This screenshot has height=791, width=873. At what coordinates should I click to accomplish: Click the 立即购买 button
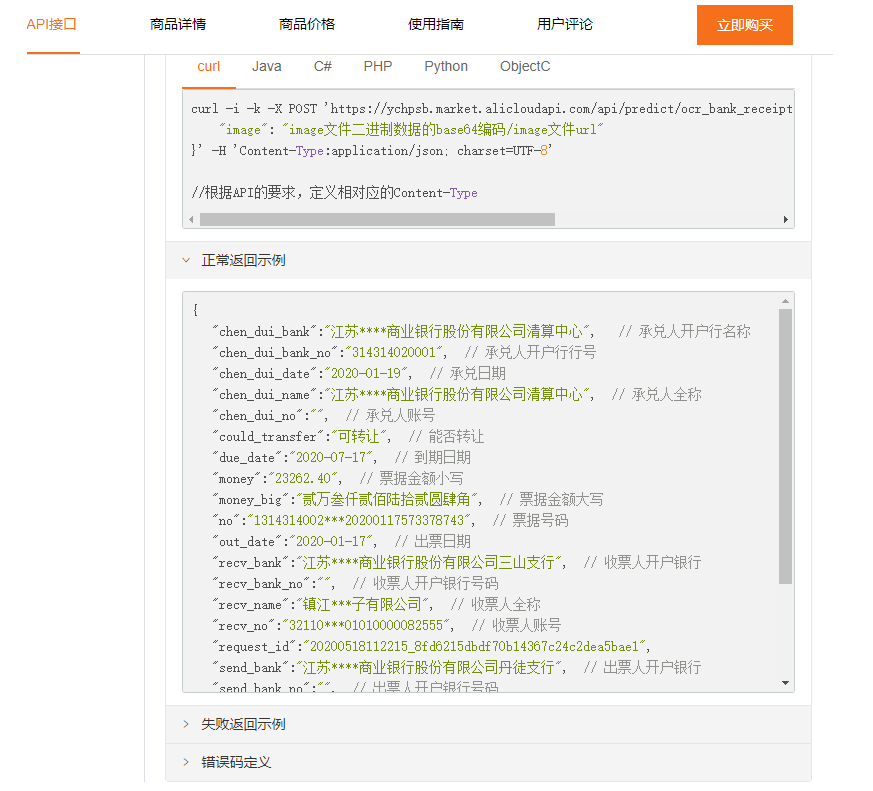pyautogui.click(x=744, y=25)
